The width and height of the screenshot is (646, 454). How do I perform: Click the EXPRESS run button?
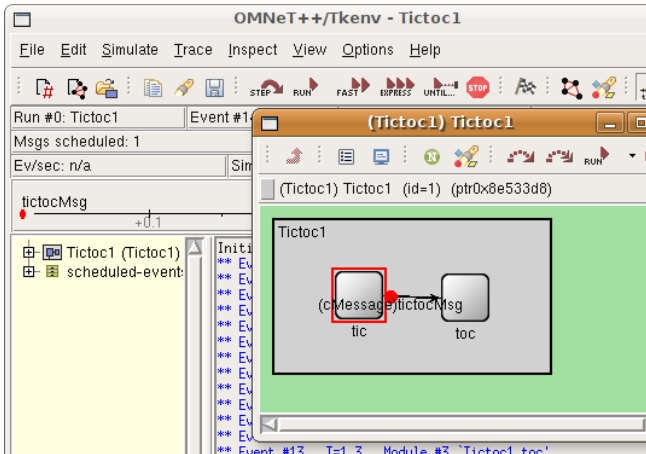pyautogui.click(x=396, y=88)
